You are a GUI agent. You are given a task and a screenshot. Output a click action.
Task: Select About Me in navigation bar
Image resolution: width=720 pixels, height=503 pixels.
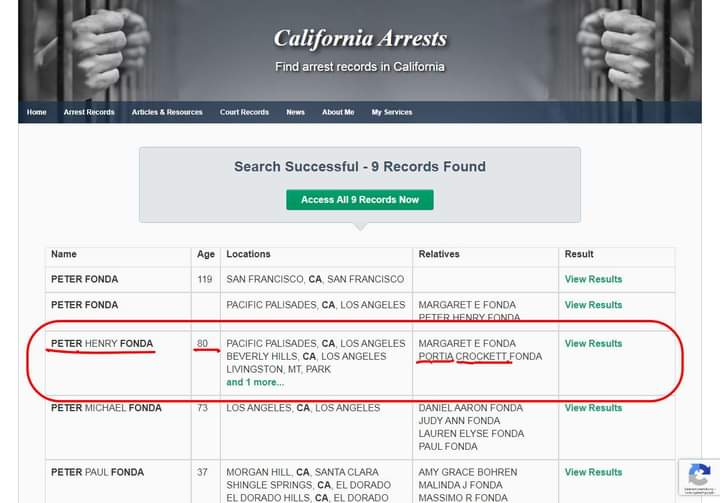click(x=338, y=112)
